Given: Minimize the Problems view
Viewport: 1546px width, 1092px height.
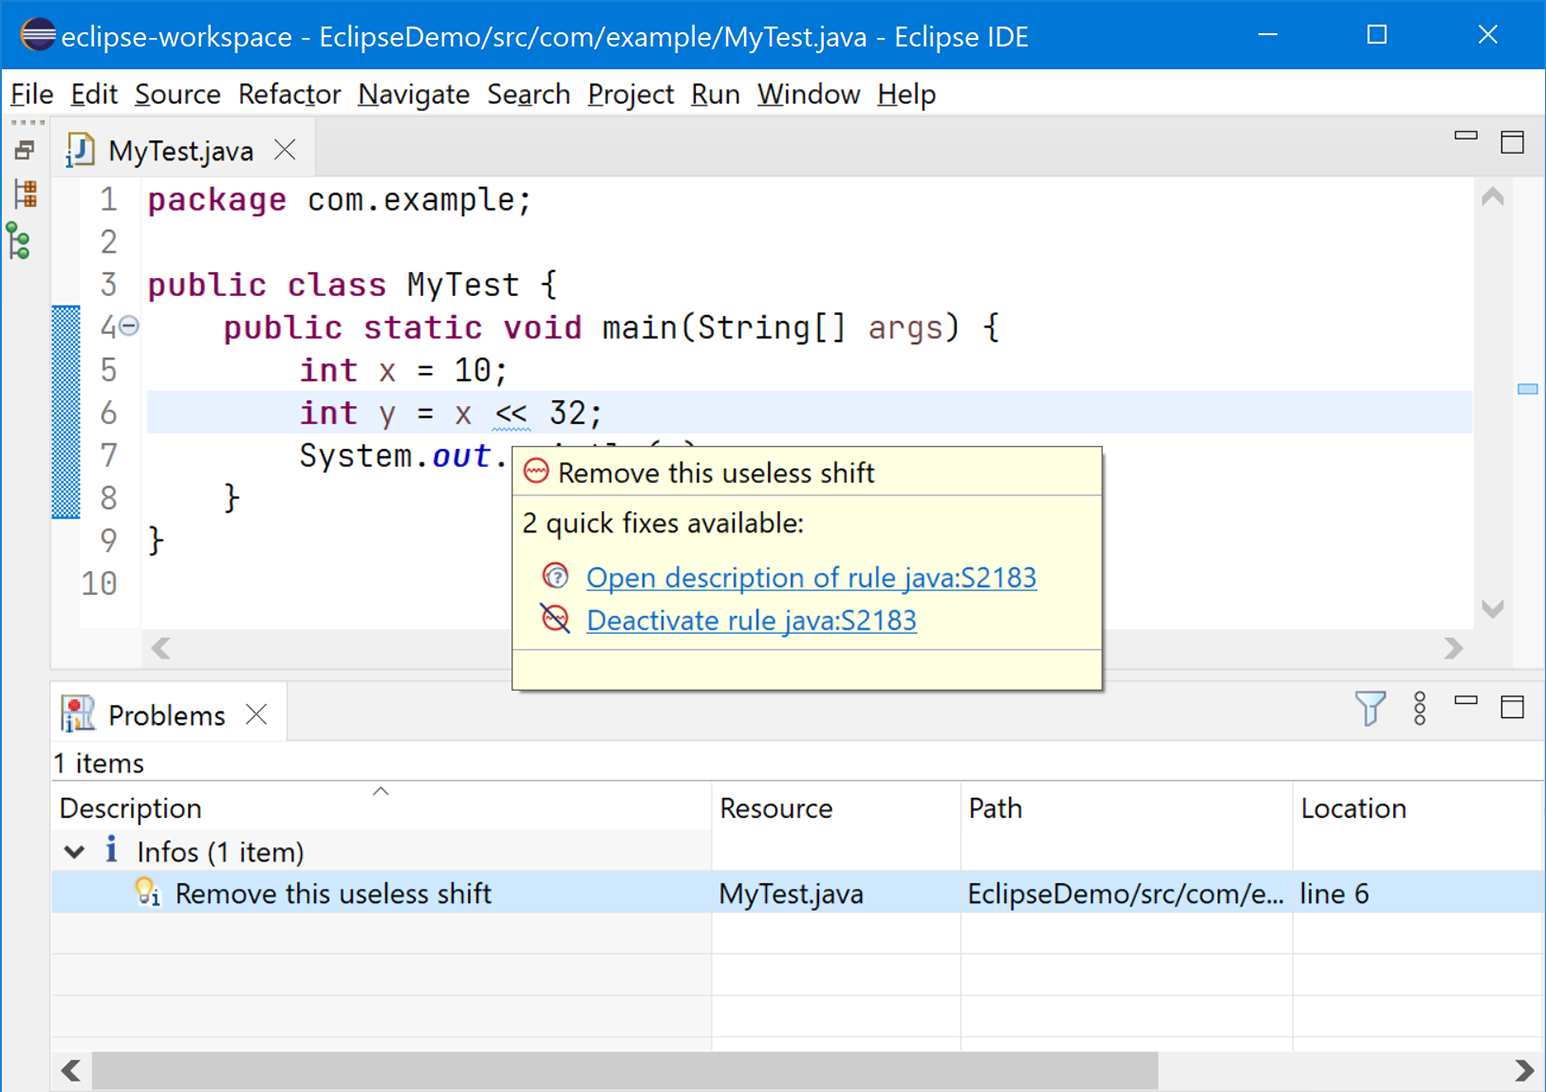Looking at the screenshot, I should (1466, 700).
